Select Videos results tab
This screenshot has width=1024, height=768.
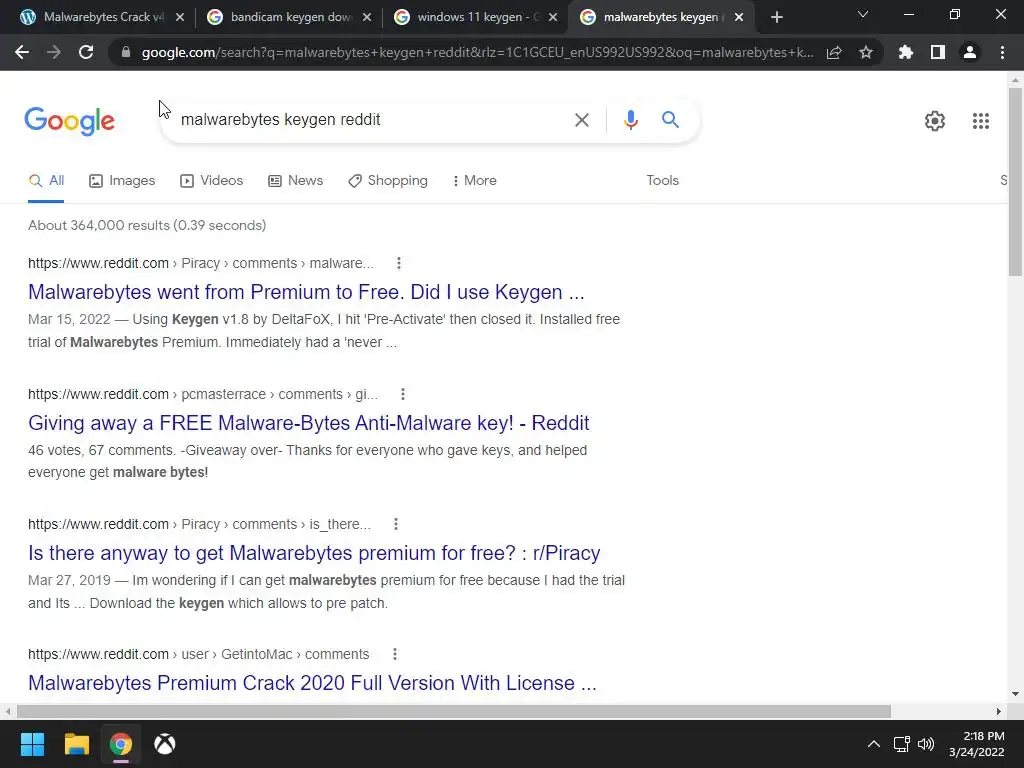point(212,181)
